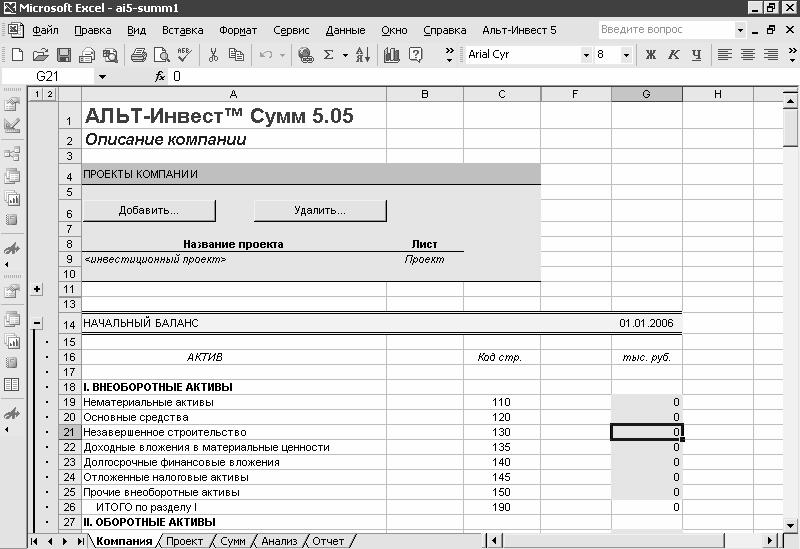Click the Excel document icon beside Файл
Viewport: 800px width, 549px height.
(x=15, y=30)
